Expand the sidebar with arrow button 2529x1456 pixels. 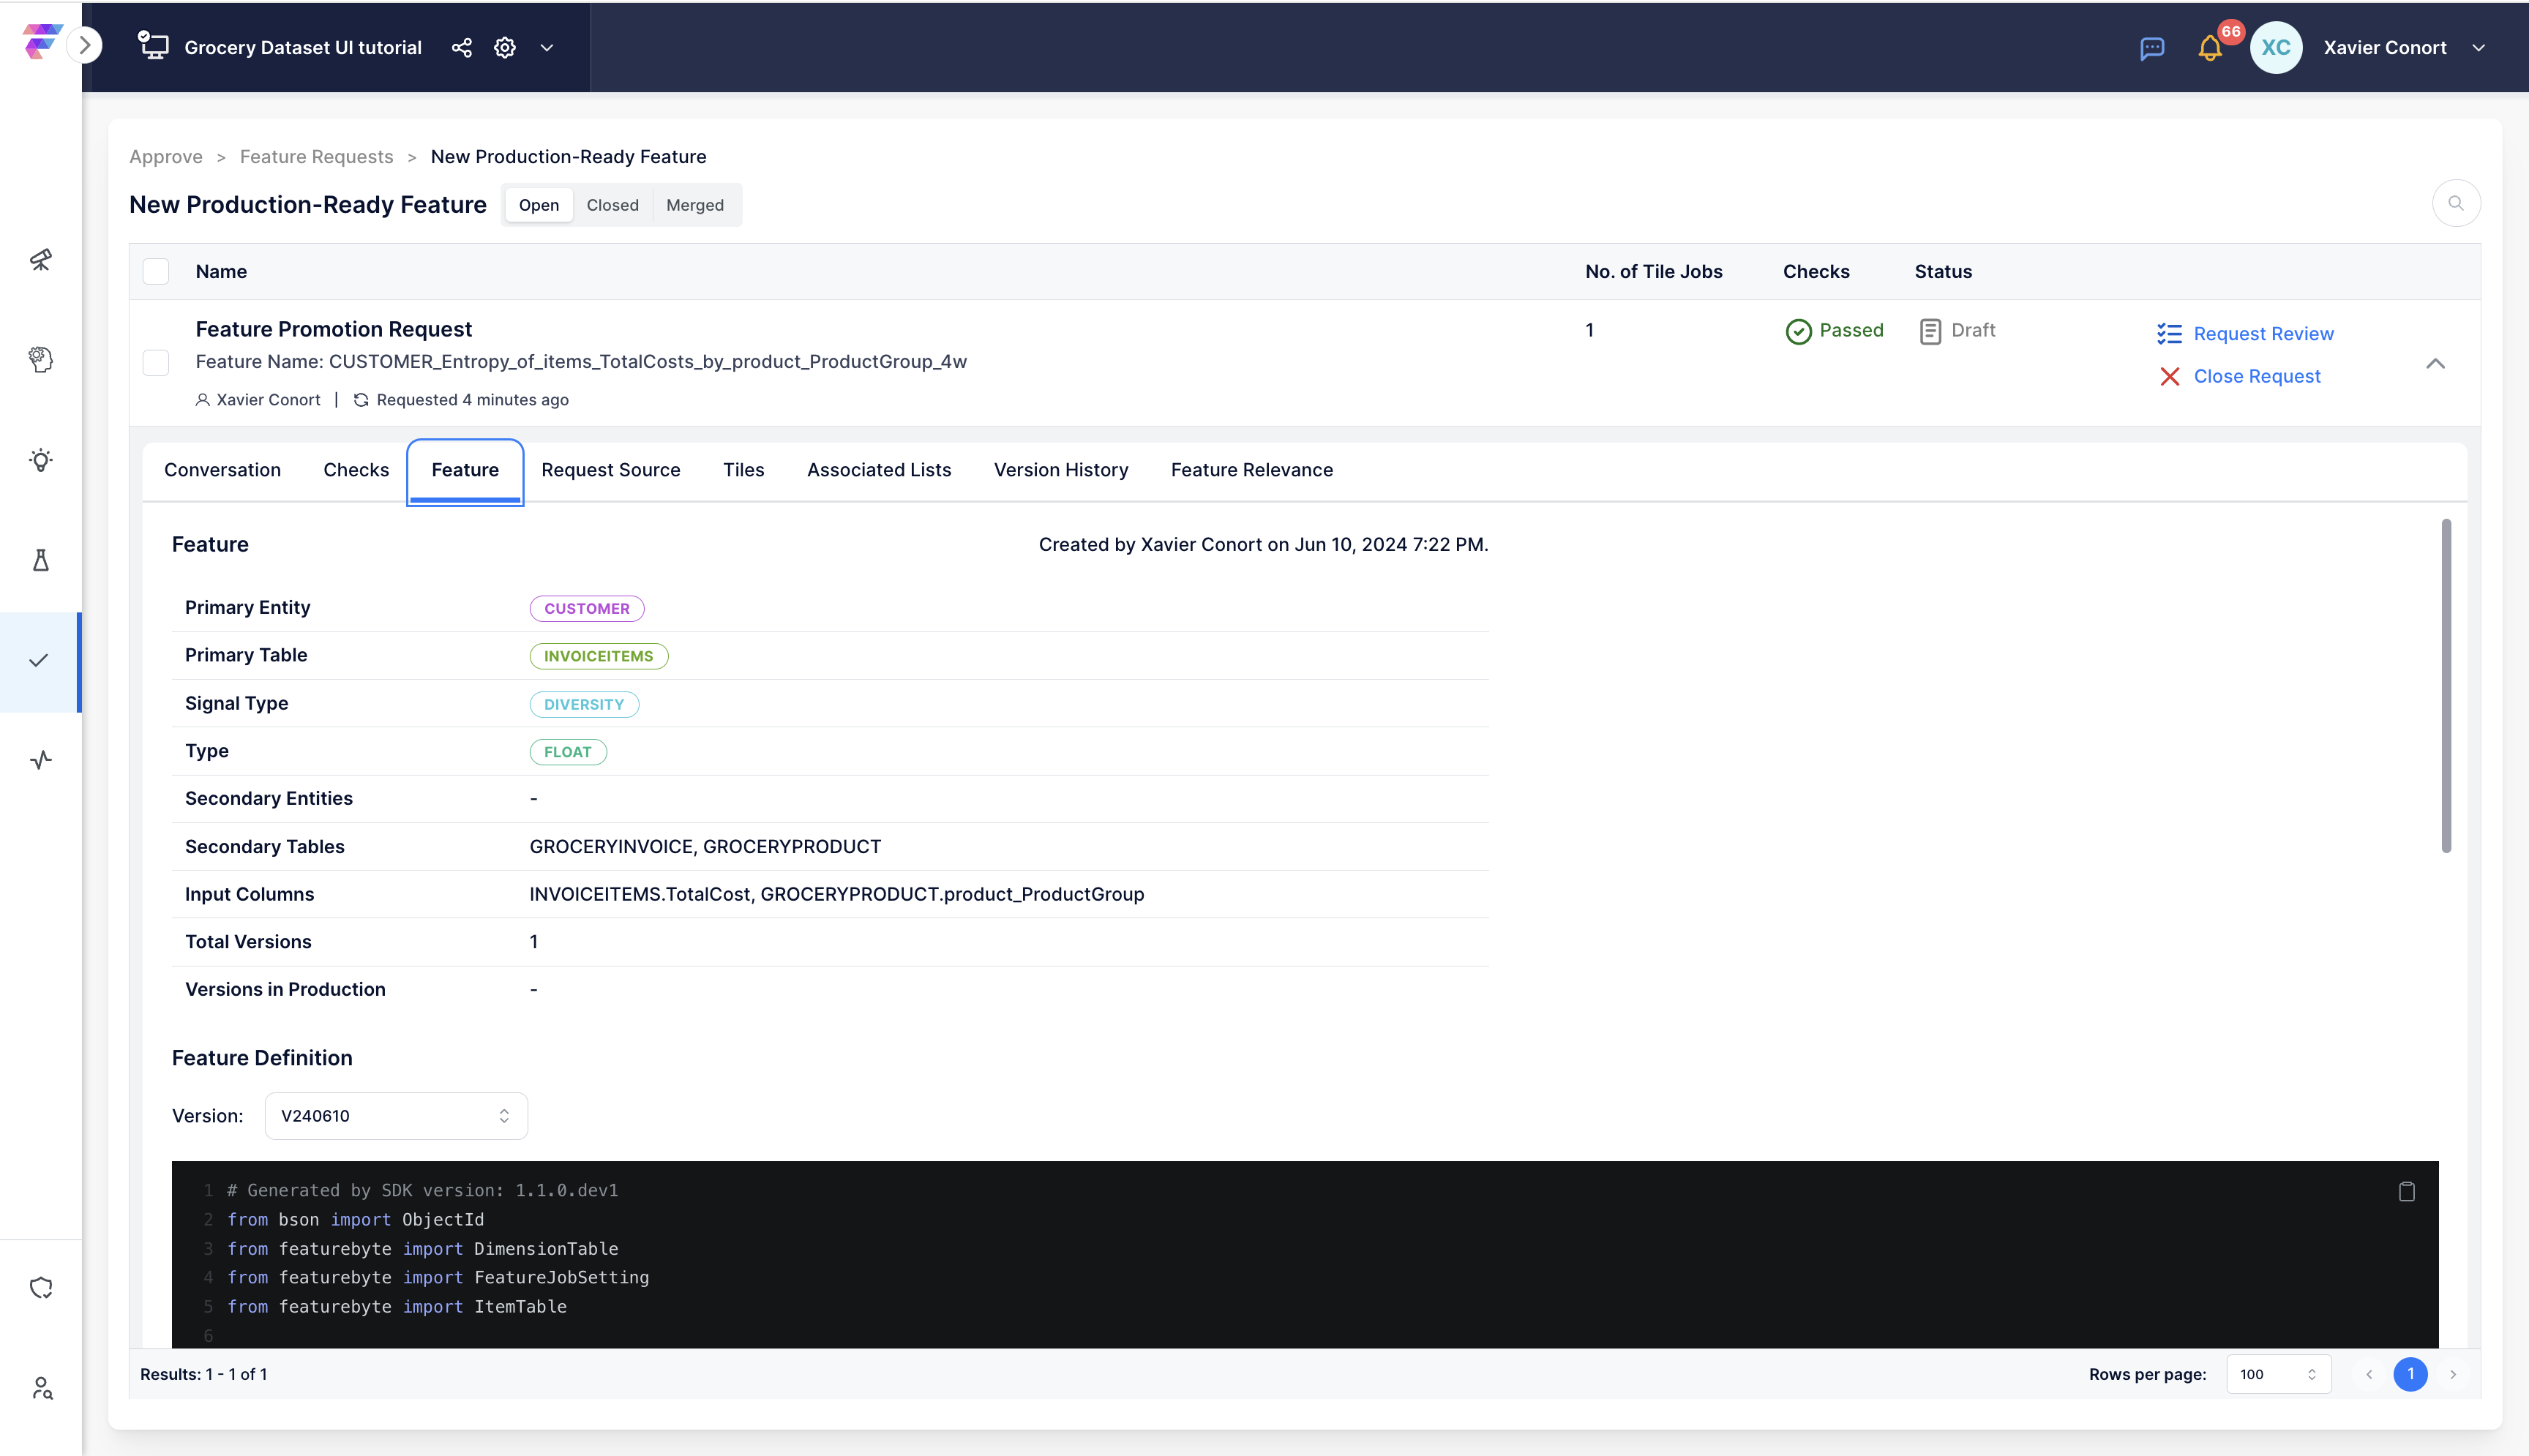(86, 45)
